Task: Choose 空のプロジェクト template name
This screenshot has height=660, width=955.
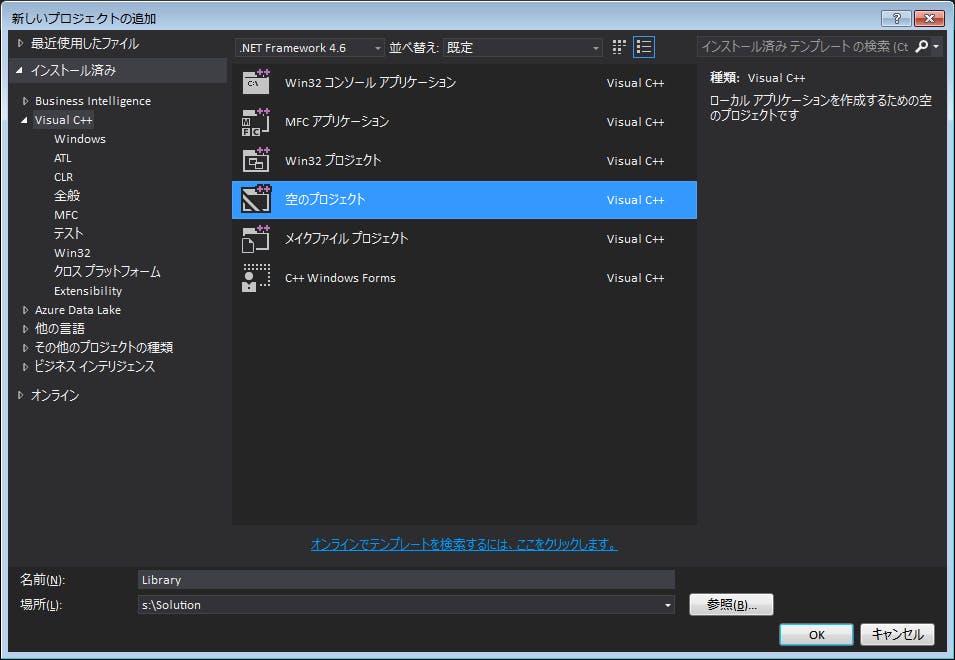Action: [325, 199]
